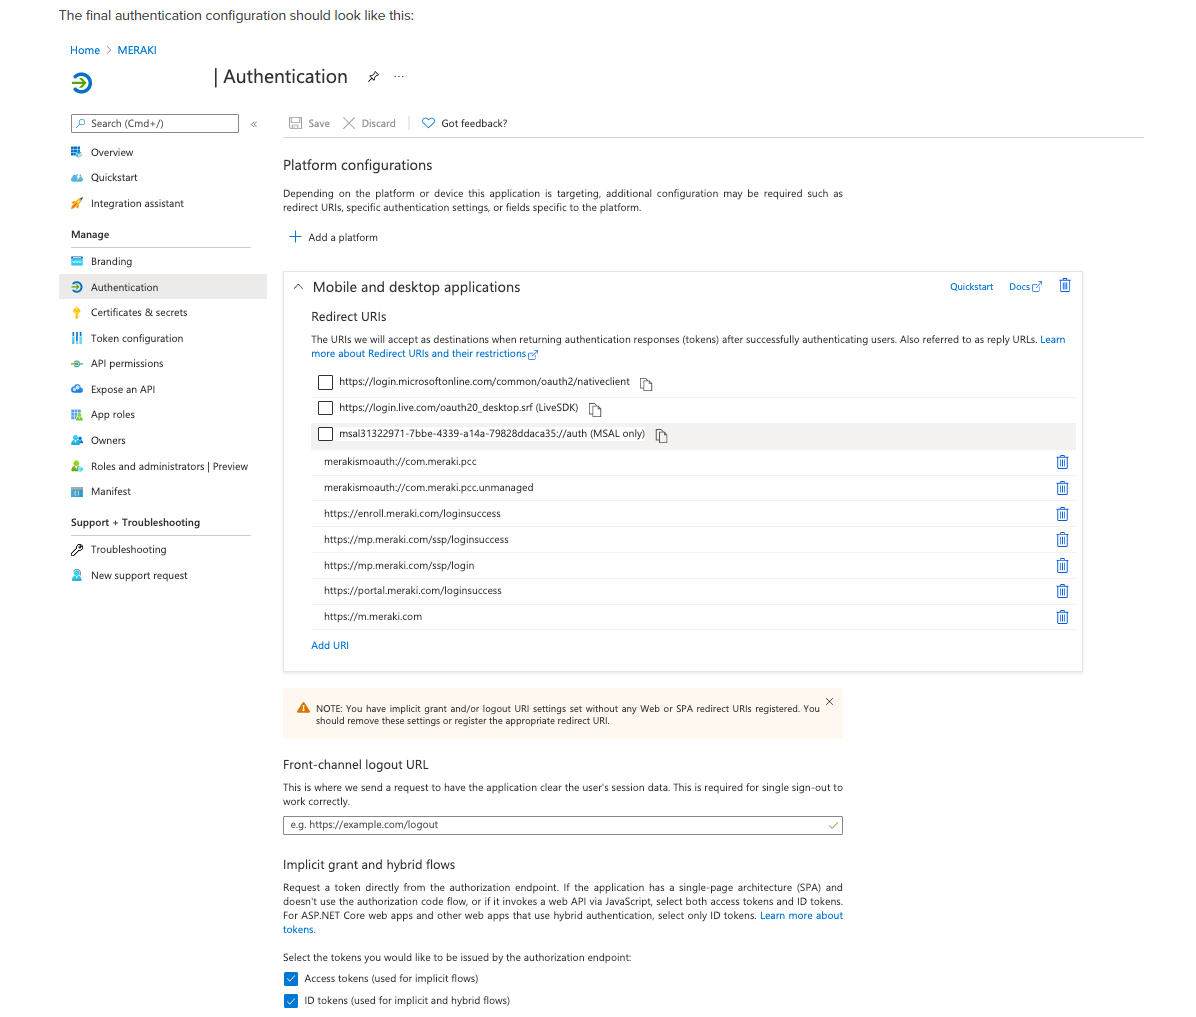This screenshot has height=1017, width=1196.
Task: Select Token configuration in the Manage menu
Action: [138, 337]
